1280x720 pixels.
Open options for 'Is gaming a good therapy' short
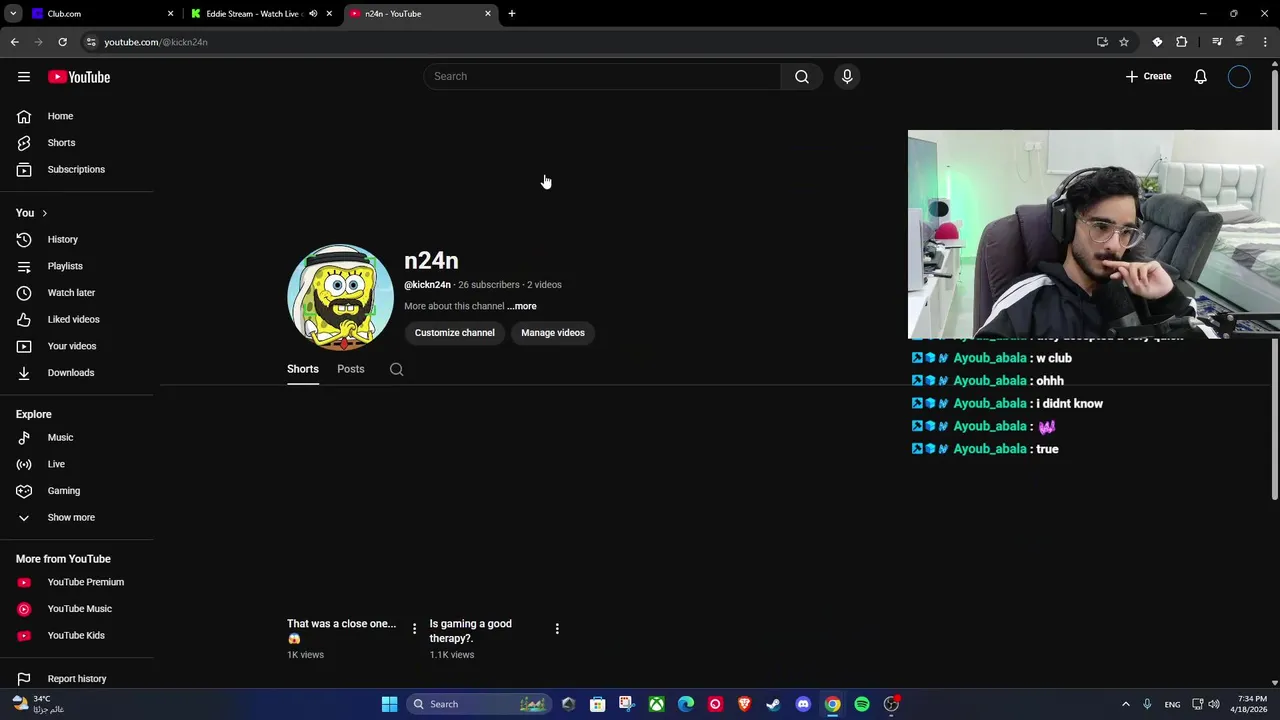[557, 629]
